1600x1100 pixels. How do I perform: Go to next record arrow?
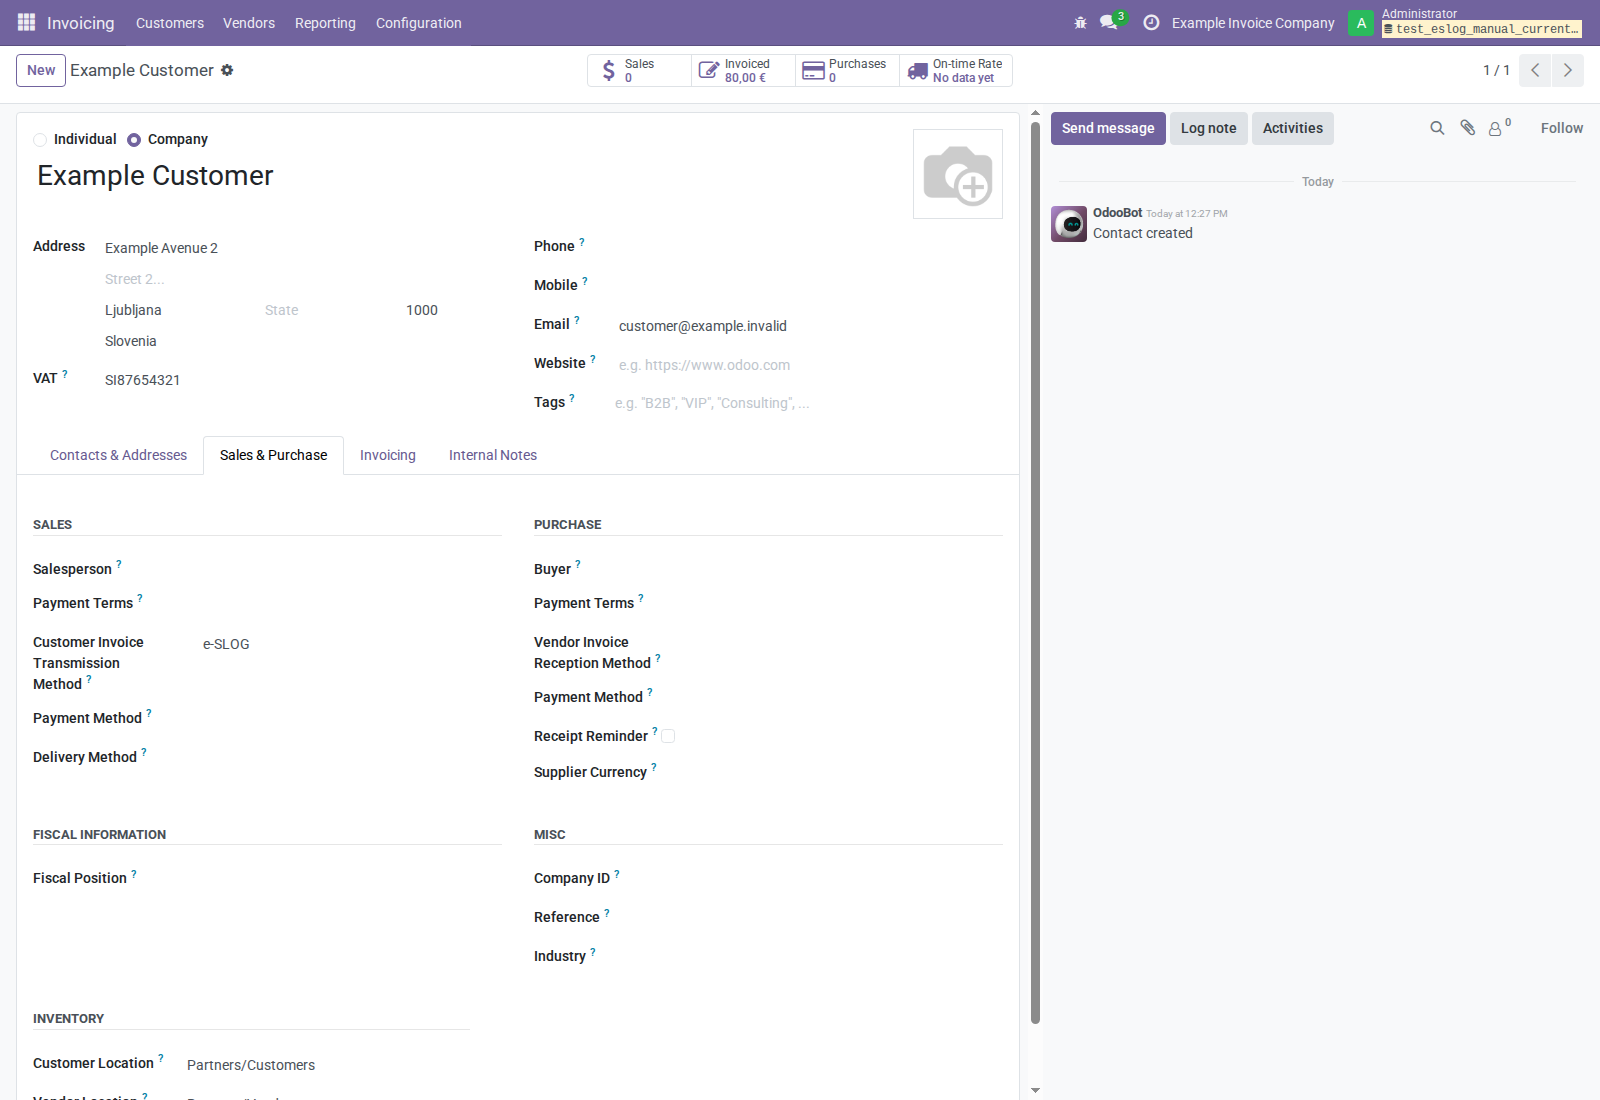(x=1568, y=70)
